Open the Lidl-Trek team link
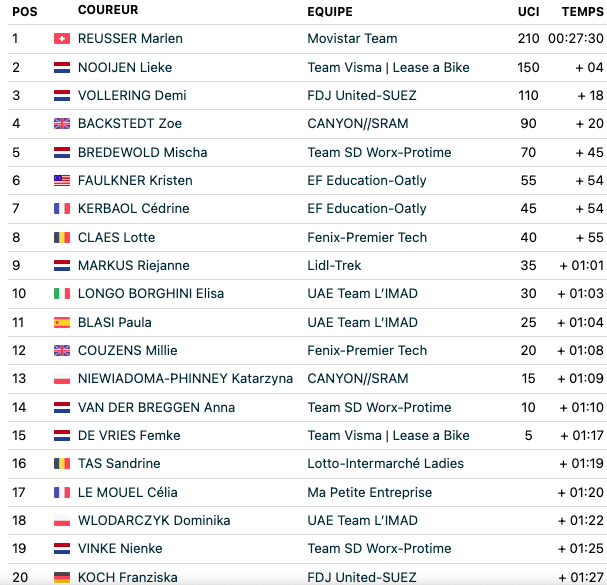The height and width of the screenshot is (585, 607). pyautogui.click(x=334, y=266)
